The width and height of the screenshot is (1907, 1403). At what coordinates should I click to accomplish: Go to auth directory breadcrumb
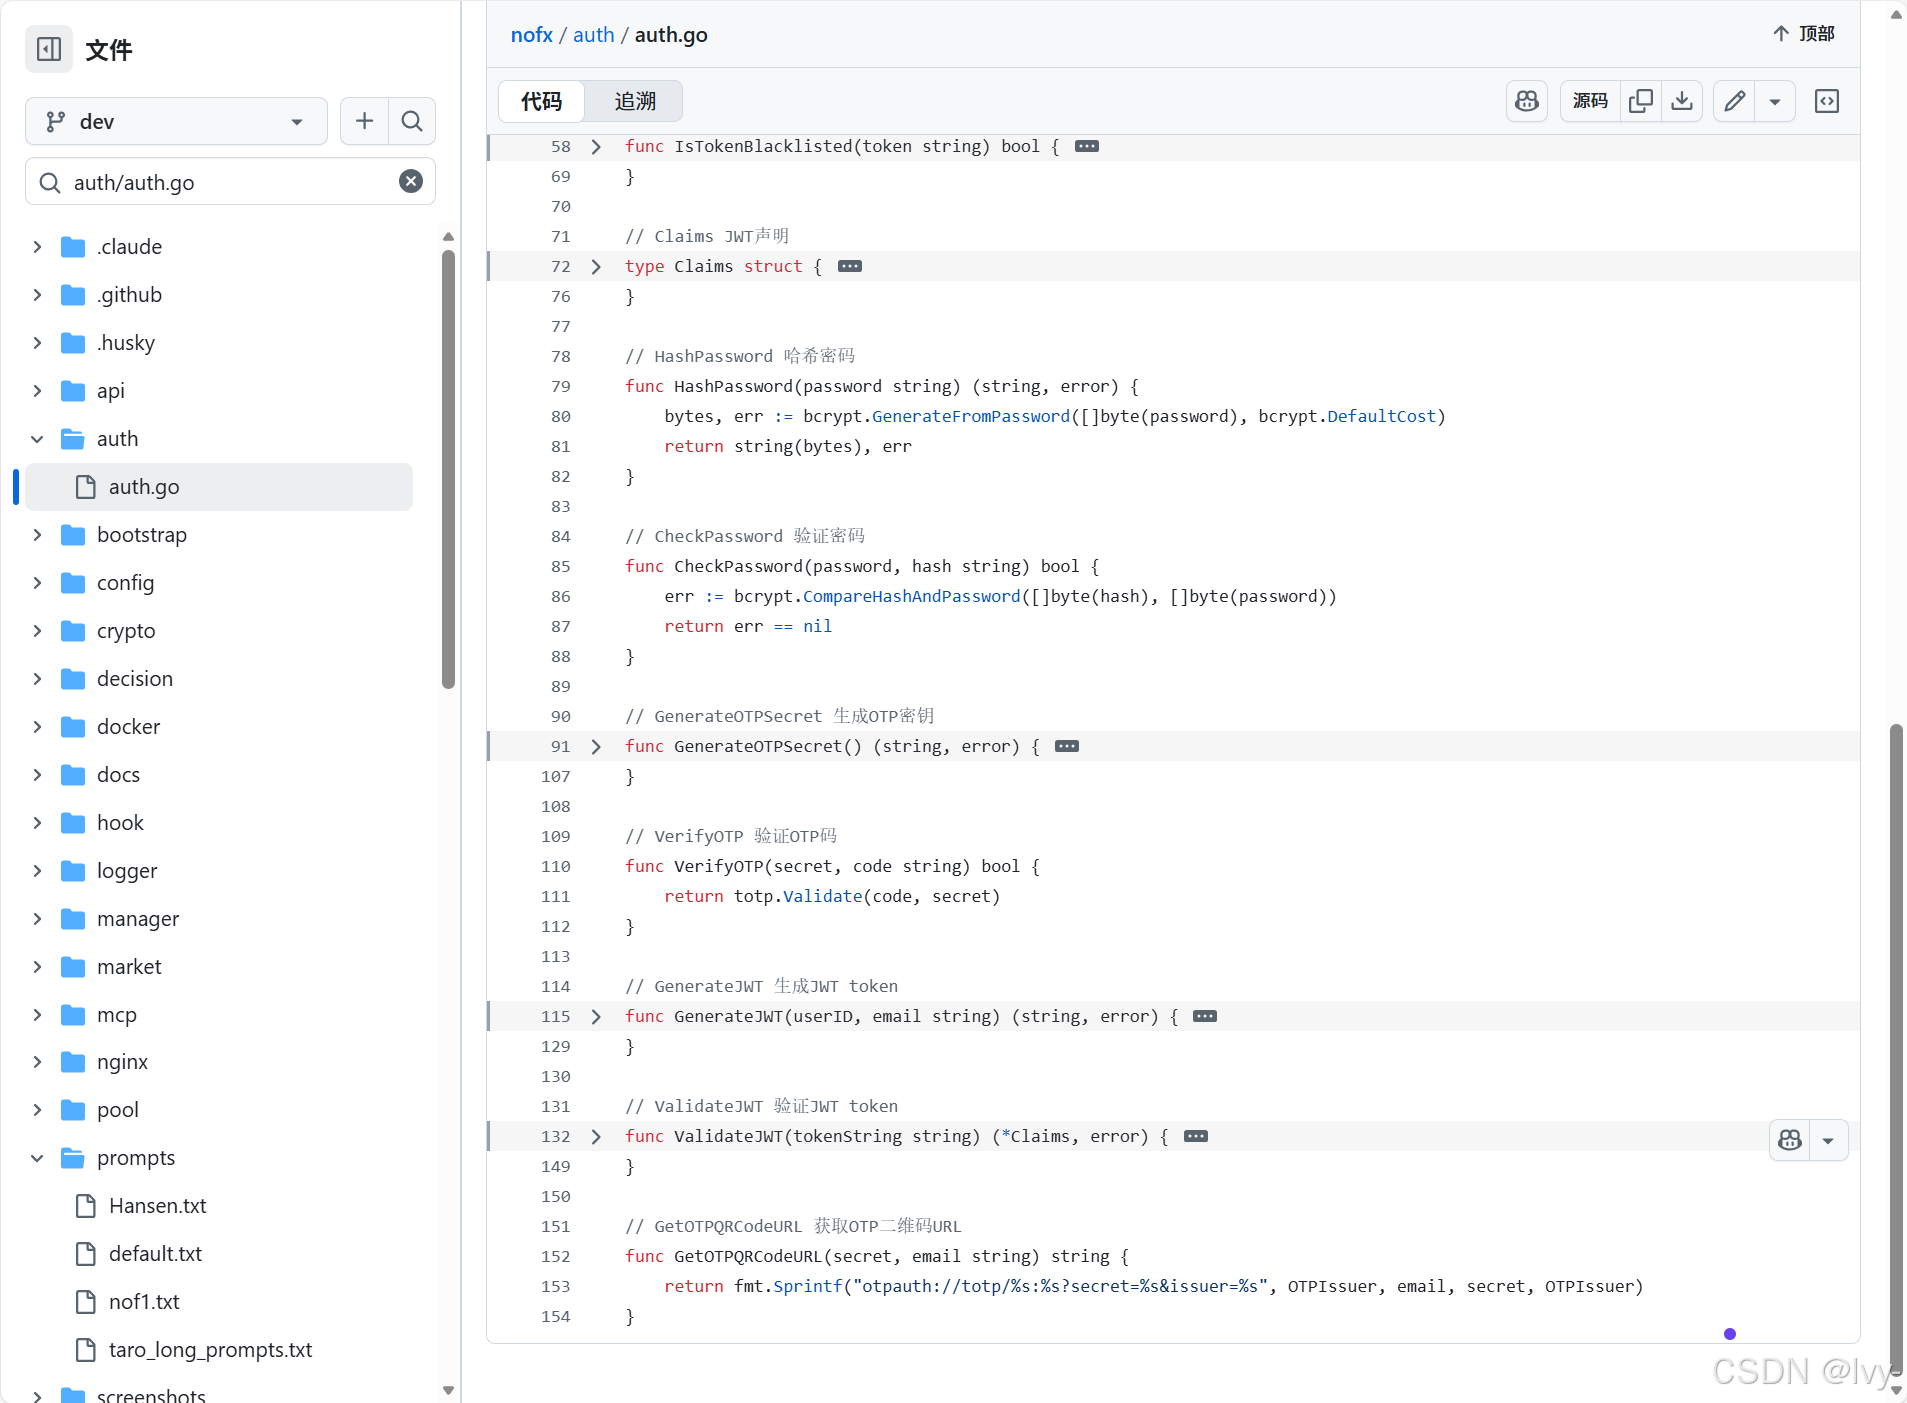pos(593,35)
